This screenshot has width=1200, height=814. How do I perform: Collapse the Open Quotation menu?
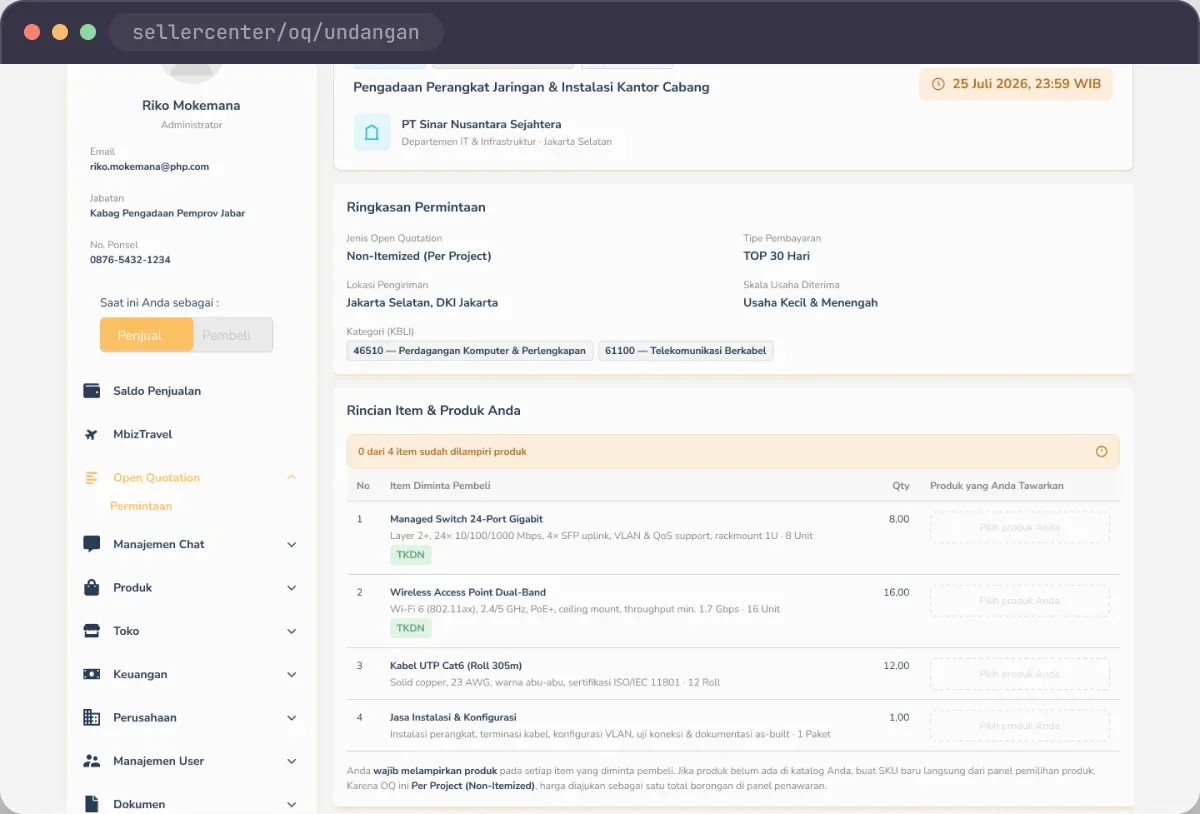pyautogui.click(x=292, y=478)
